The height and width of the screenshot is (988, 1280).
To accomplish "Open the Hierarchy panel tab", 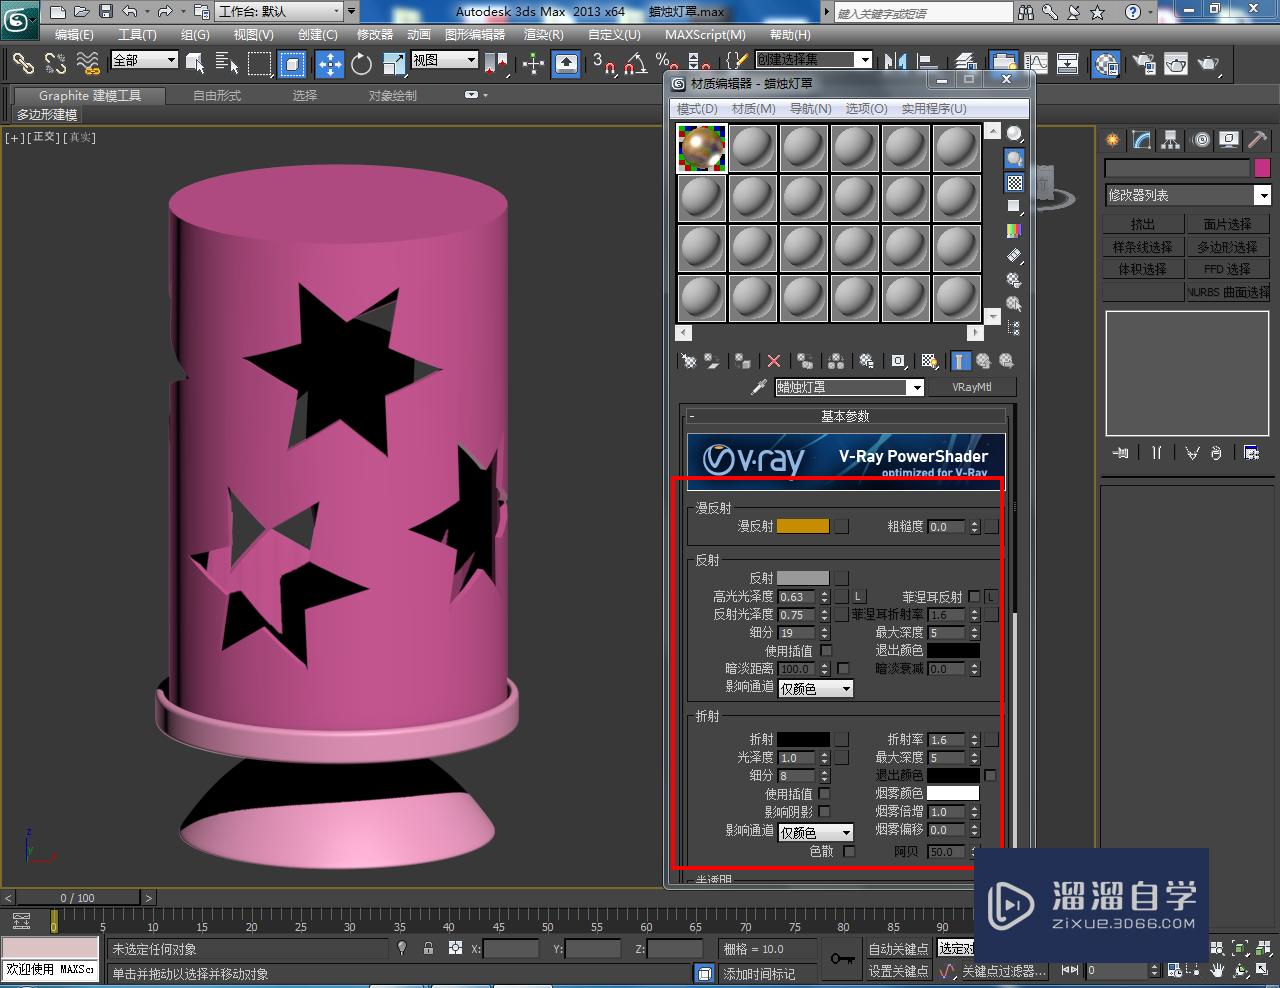I will 1170,141.
